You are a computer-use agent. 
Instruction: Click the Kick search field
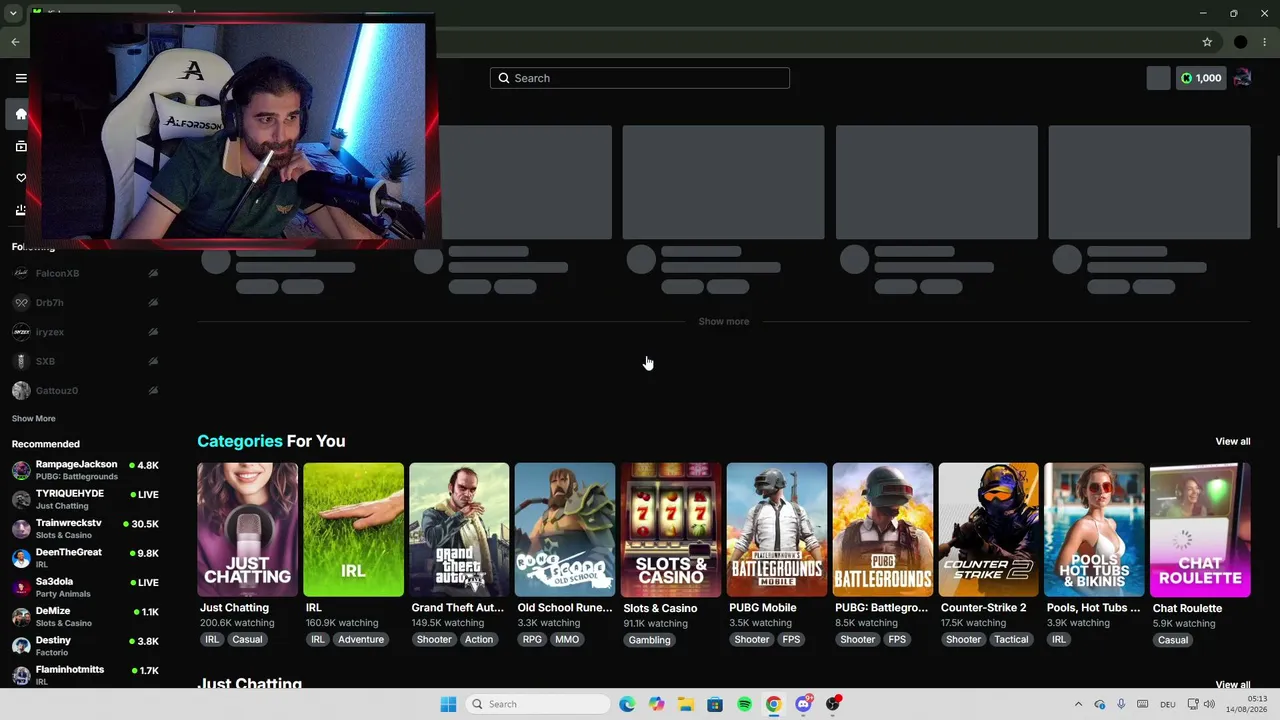pos(640,78)
